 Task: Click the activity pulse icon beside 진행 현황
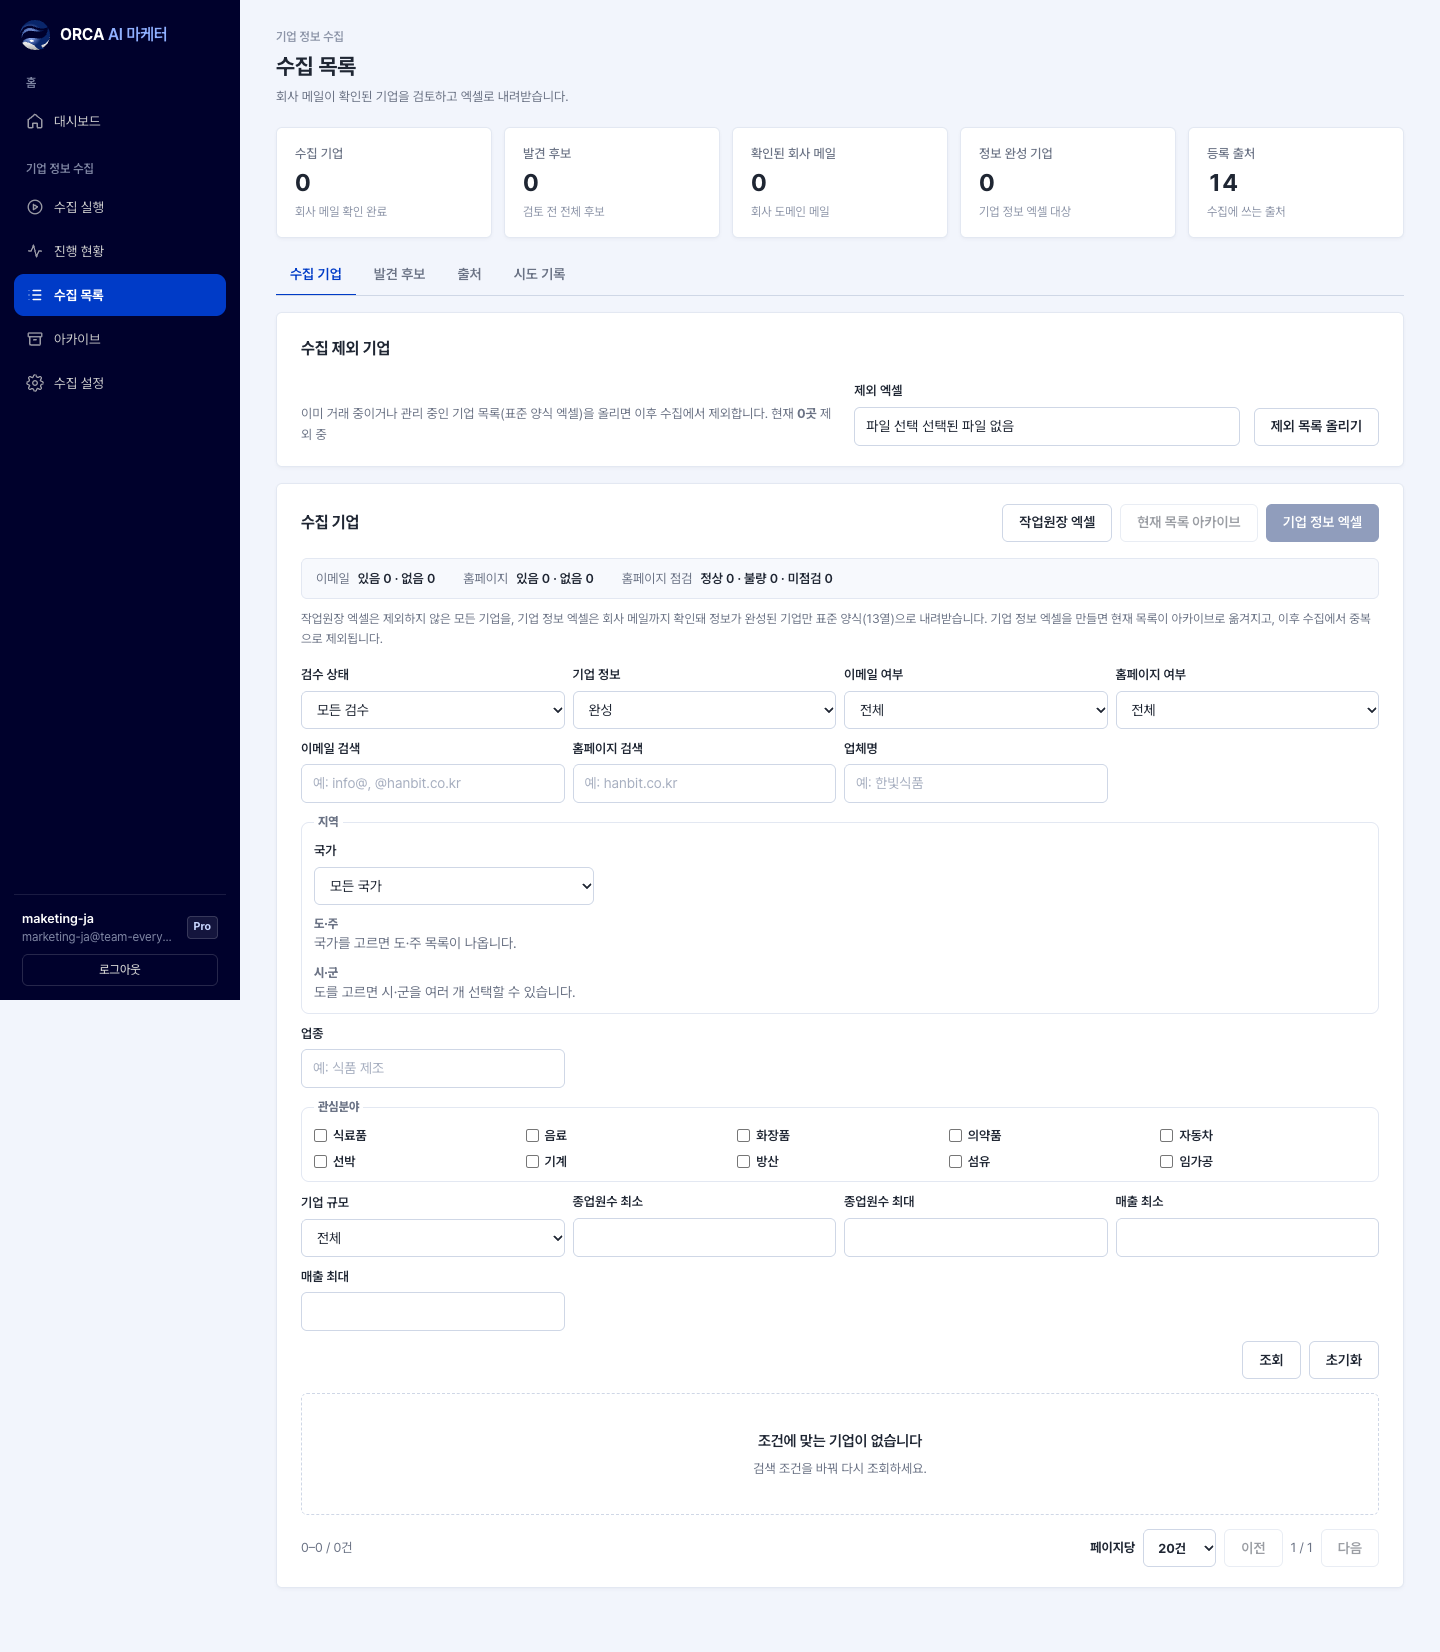35,251
